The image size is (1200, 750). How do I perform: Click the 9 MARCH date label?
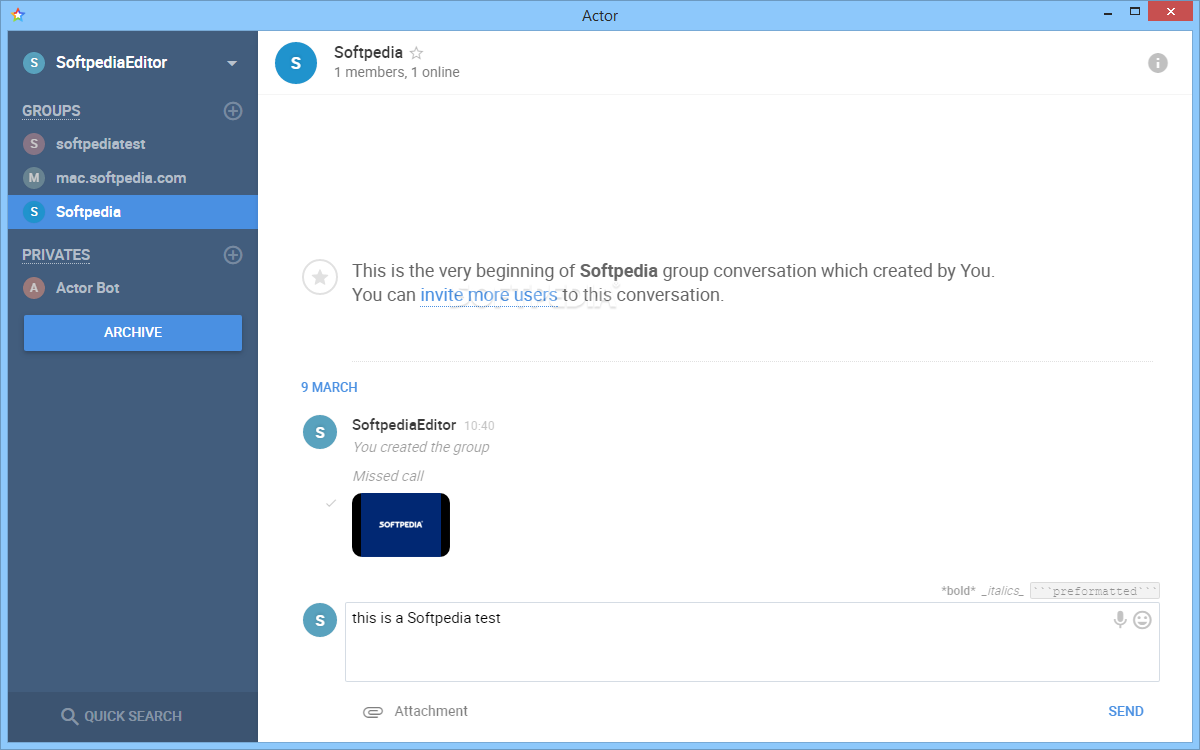click(329, 388)
